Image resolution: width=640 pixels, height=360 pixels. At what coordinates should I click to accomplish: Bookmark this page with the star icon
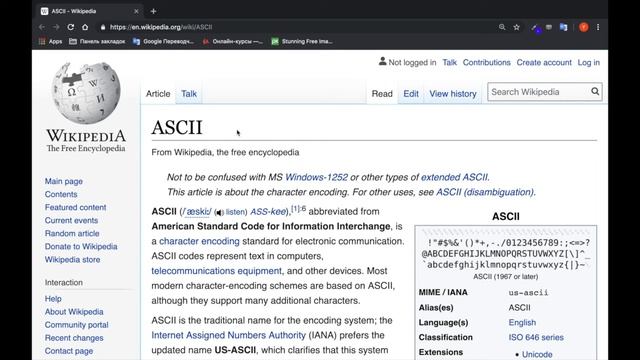click(516, 27)
